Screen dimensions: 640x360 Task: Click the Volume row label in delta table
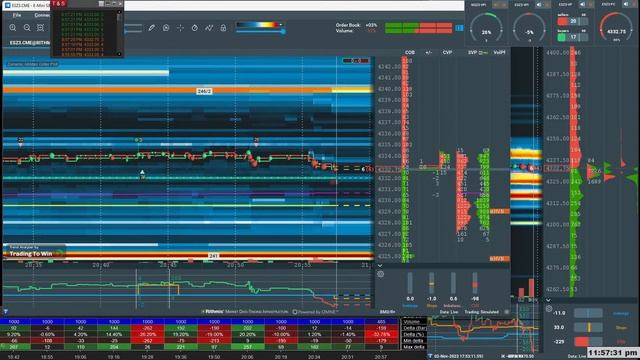pos(411,322)
